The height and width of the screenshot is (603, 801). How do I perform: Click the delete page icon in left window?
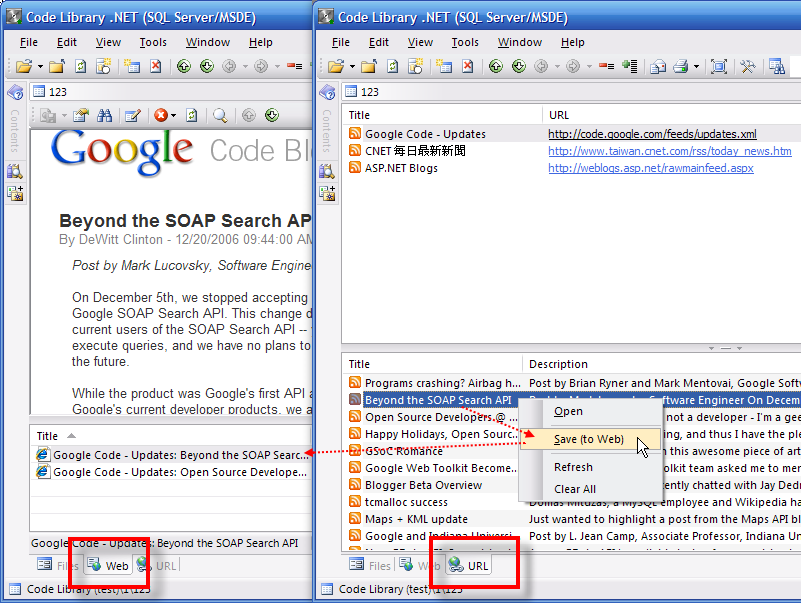pyautogui.click(x=155, y=66)
